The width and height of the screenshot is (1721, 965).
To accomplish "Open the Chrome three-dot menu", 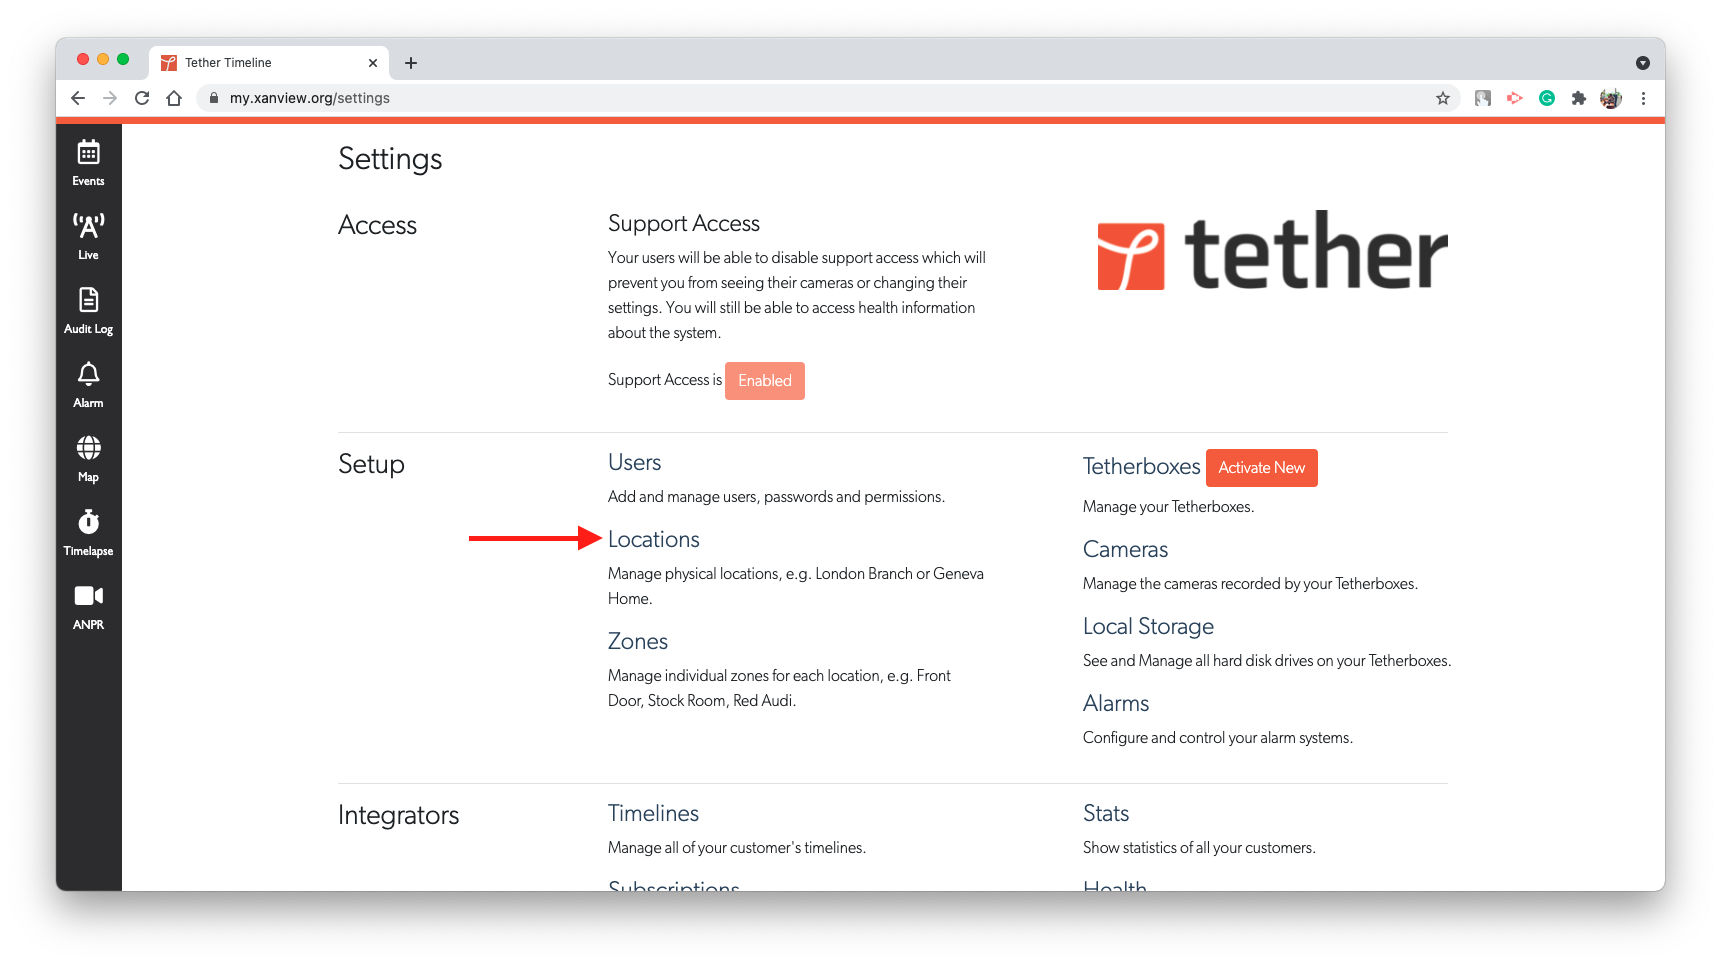I will pyautogui.click(x=1644, y=98).
